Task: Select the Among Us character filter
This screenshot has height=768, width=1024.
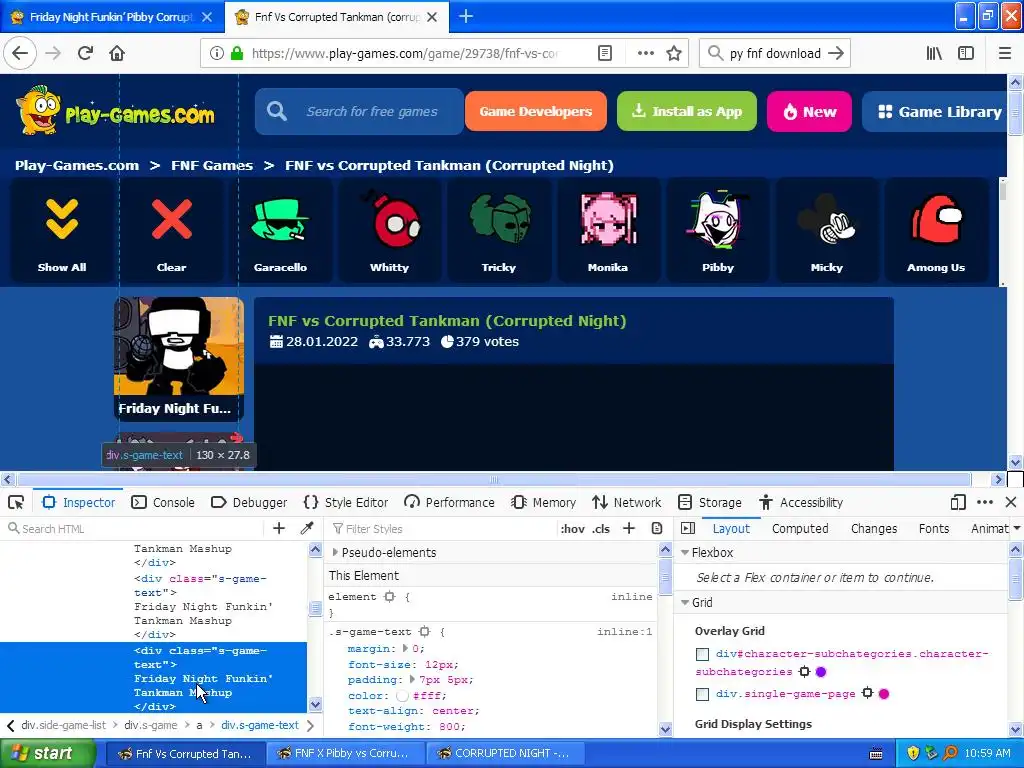Action: point(936,231)
